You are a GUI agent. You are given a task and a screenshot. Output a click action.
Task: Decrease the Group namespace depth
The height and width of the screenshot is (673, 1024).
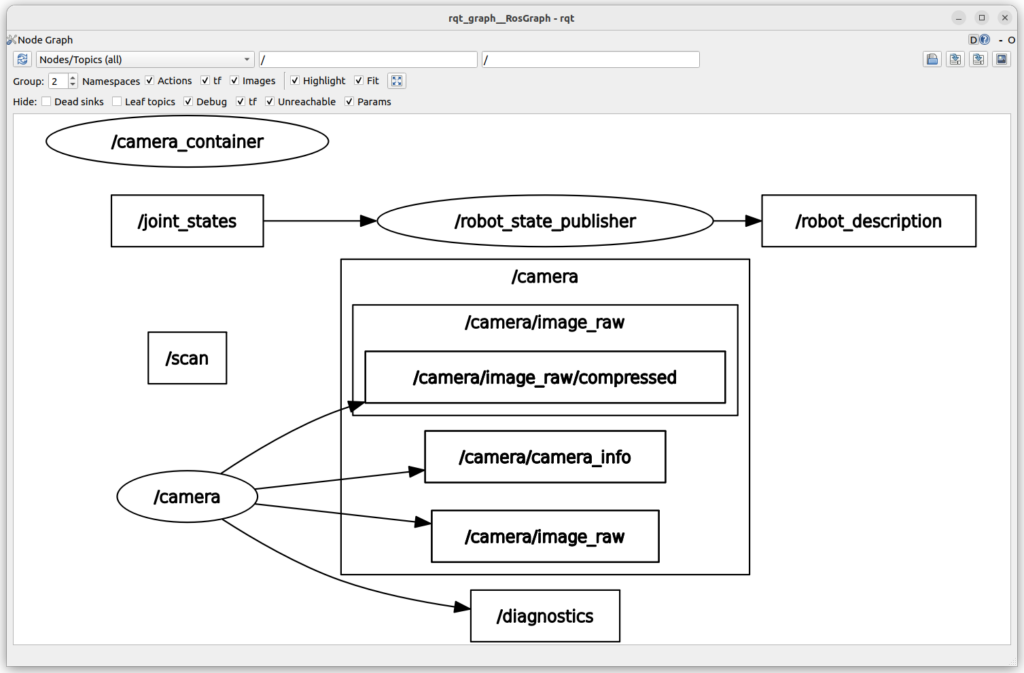[72, 85]
